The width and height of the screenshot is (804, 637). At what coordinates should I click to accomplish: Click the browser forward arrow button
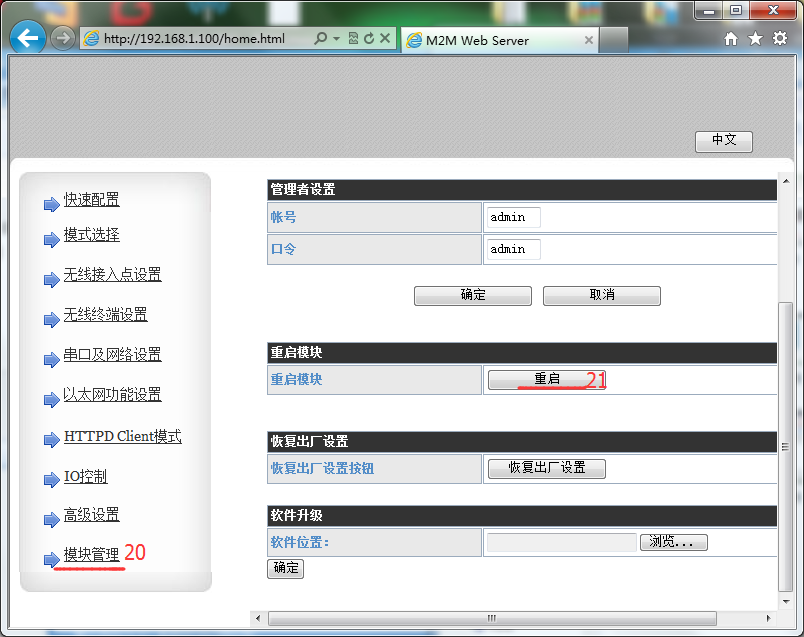point(63,38)
